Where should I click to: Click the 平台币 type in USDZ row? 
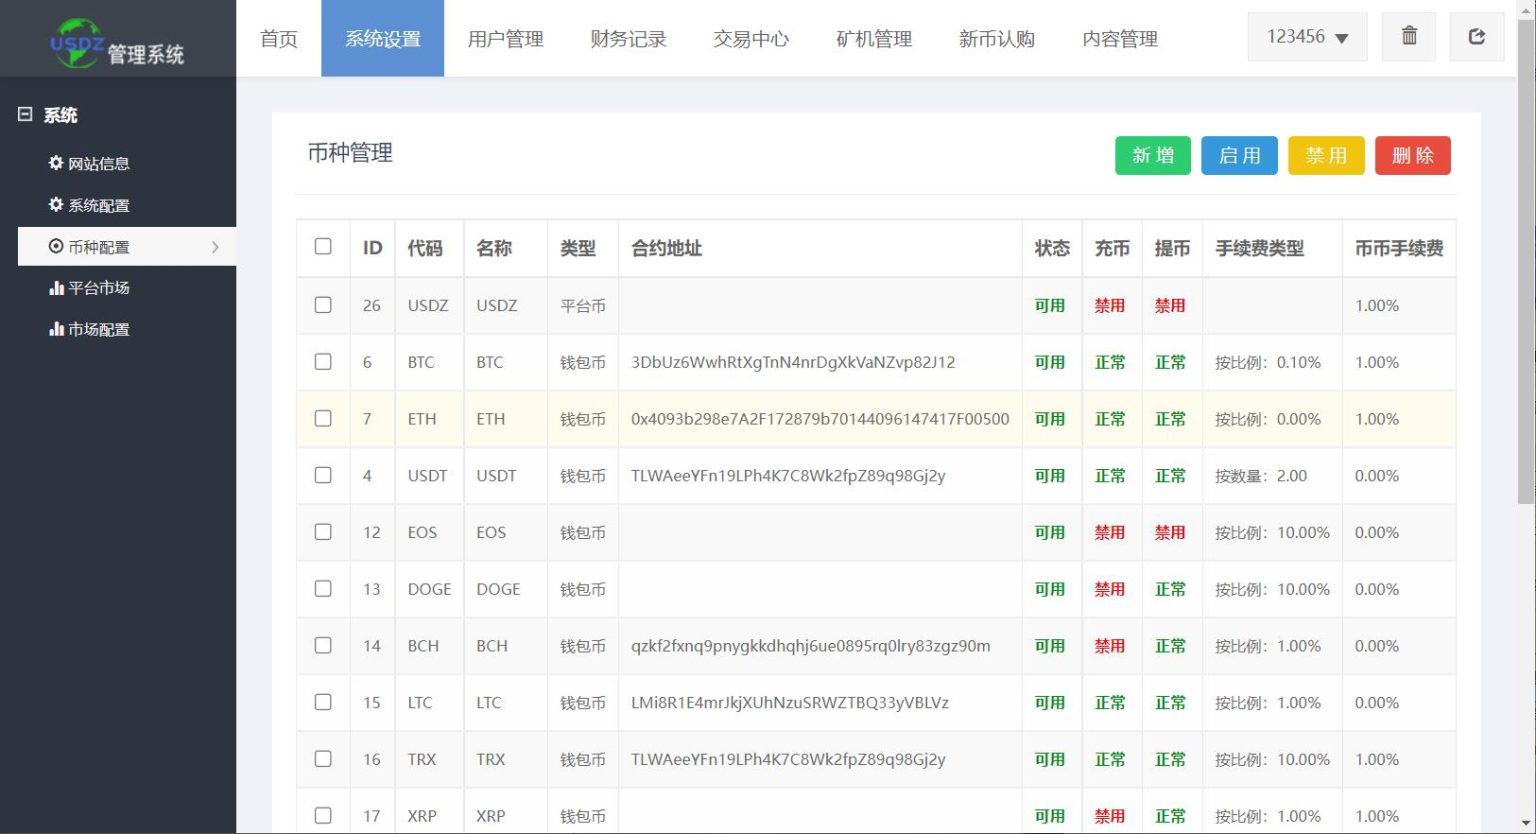pos(583,305)
